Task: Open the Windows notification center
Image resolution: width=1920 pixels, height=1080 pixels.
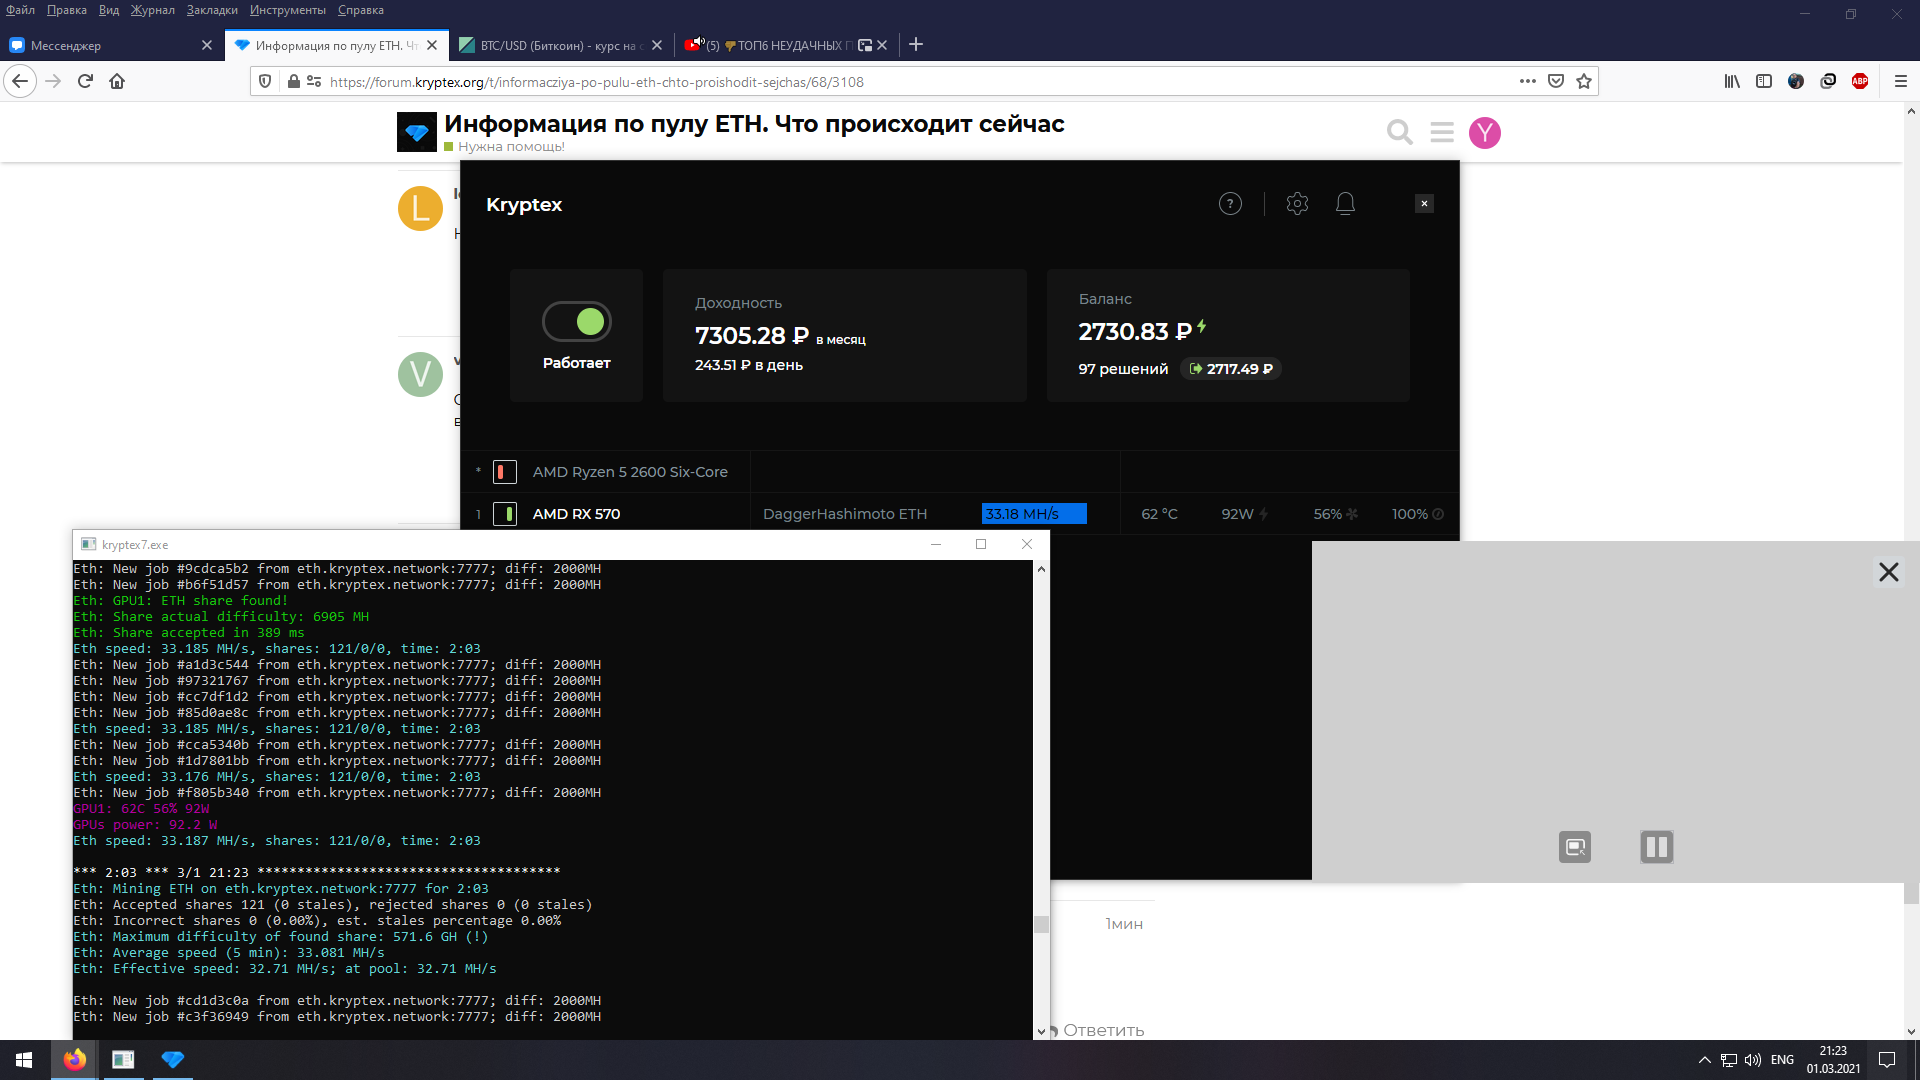Action: [x=1887, y=1060]
